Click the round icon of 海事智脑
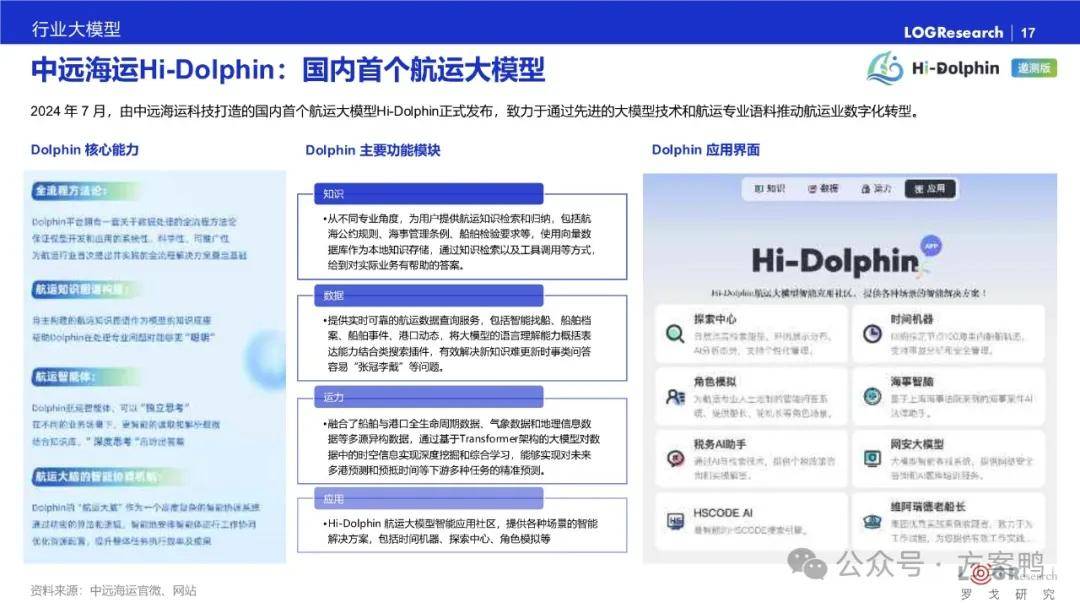 [873, 397]
